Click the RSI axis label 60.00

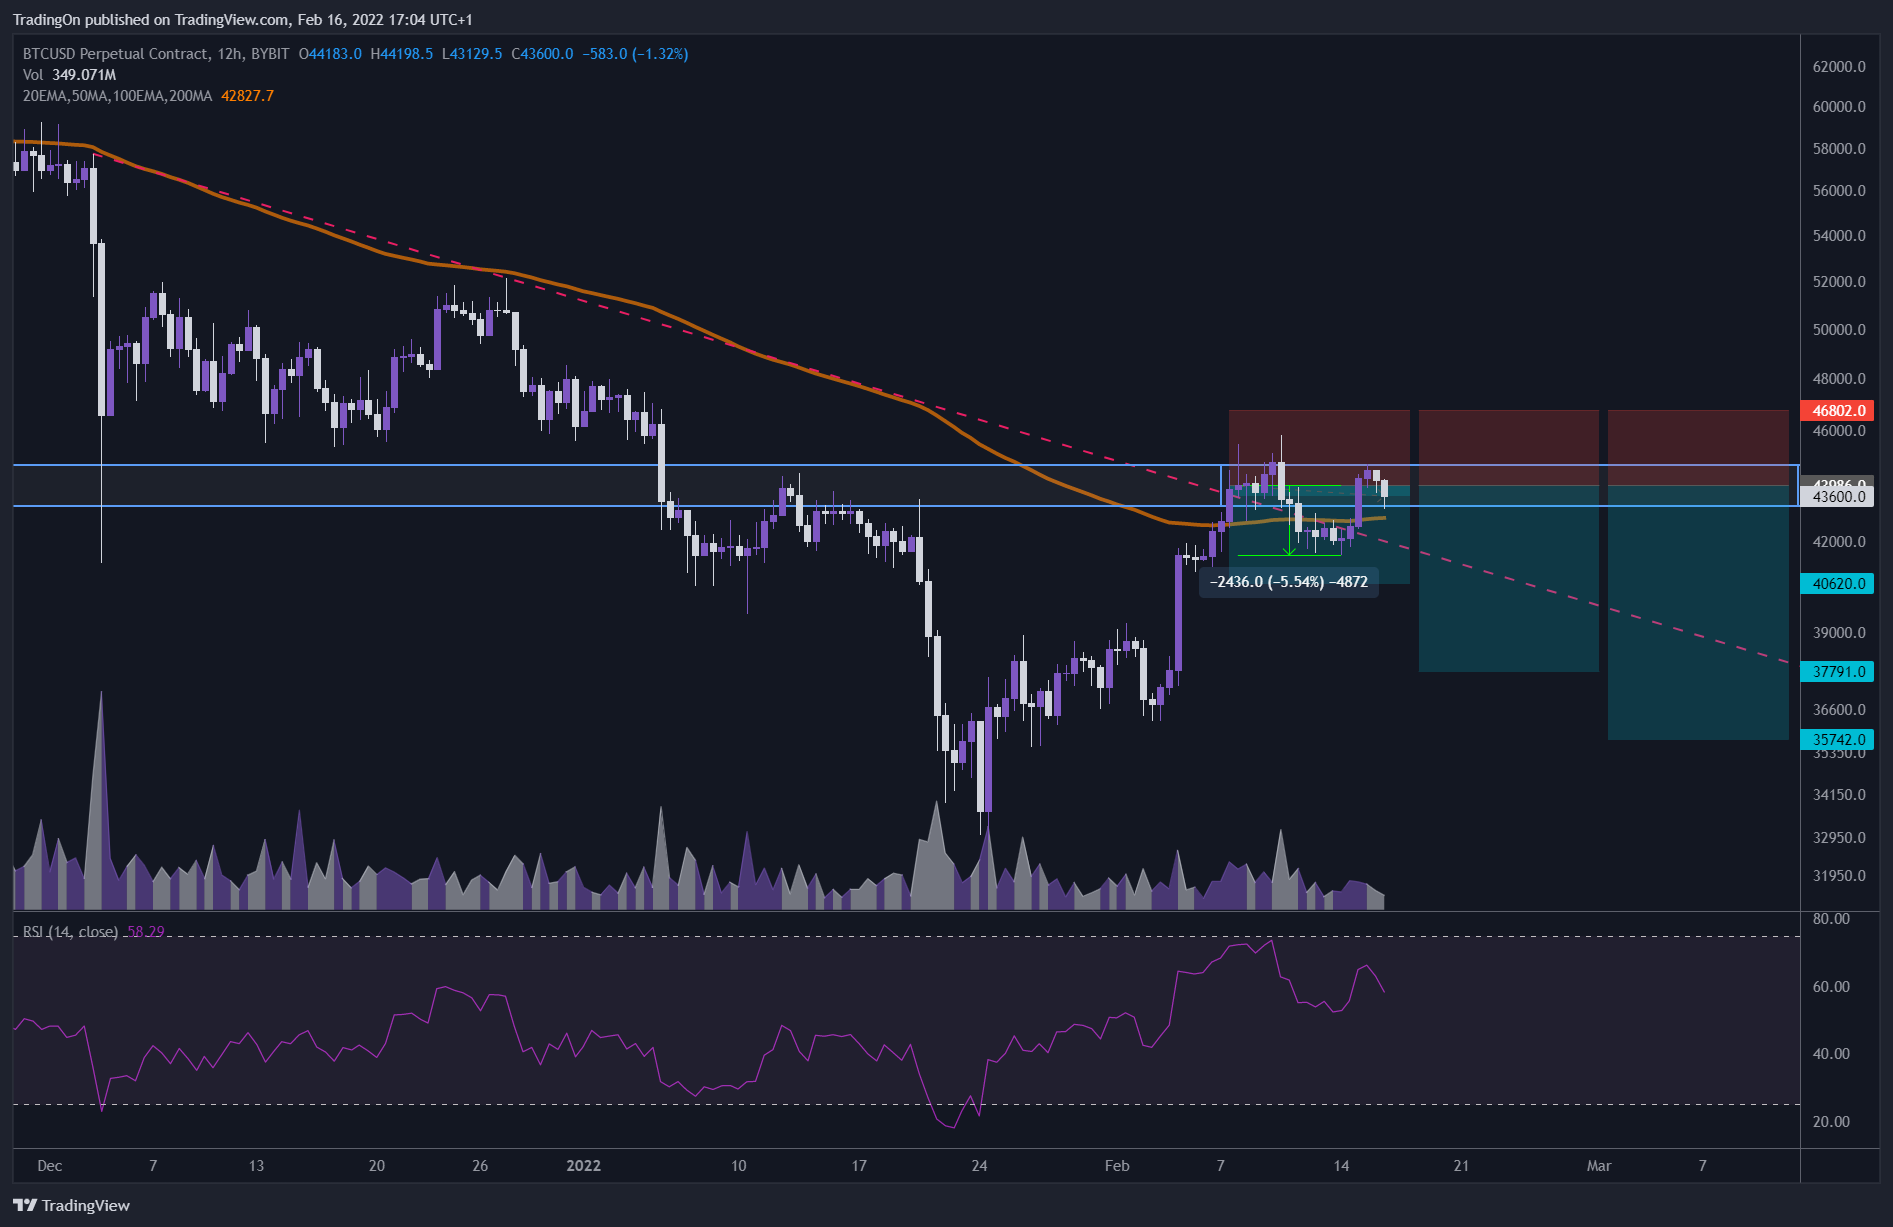1831,987
